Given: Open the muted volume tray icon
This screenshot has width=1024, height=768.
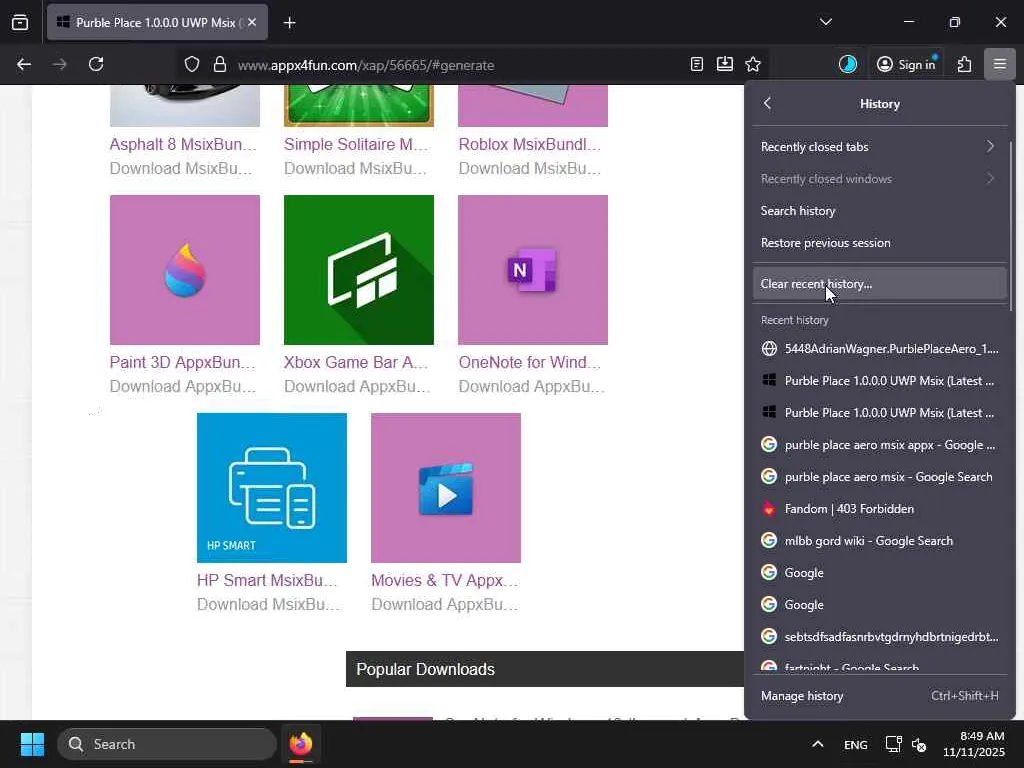Looking at the screenshot, I should (919, 744).
